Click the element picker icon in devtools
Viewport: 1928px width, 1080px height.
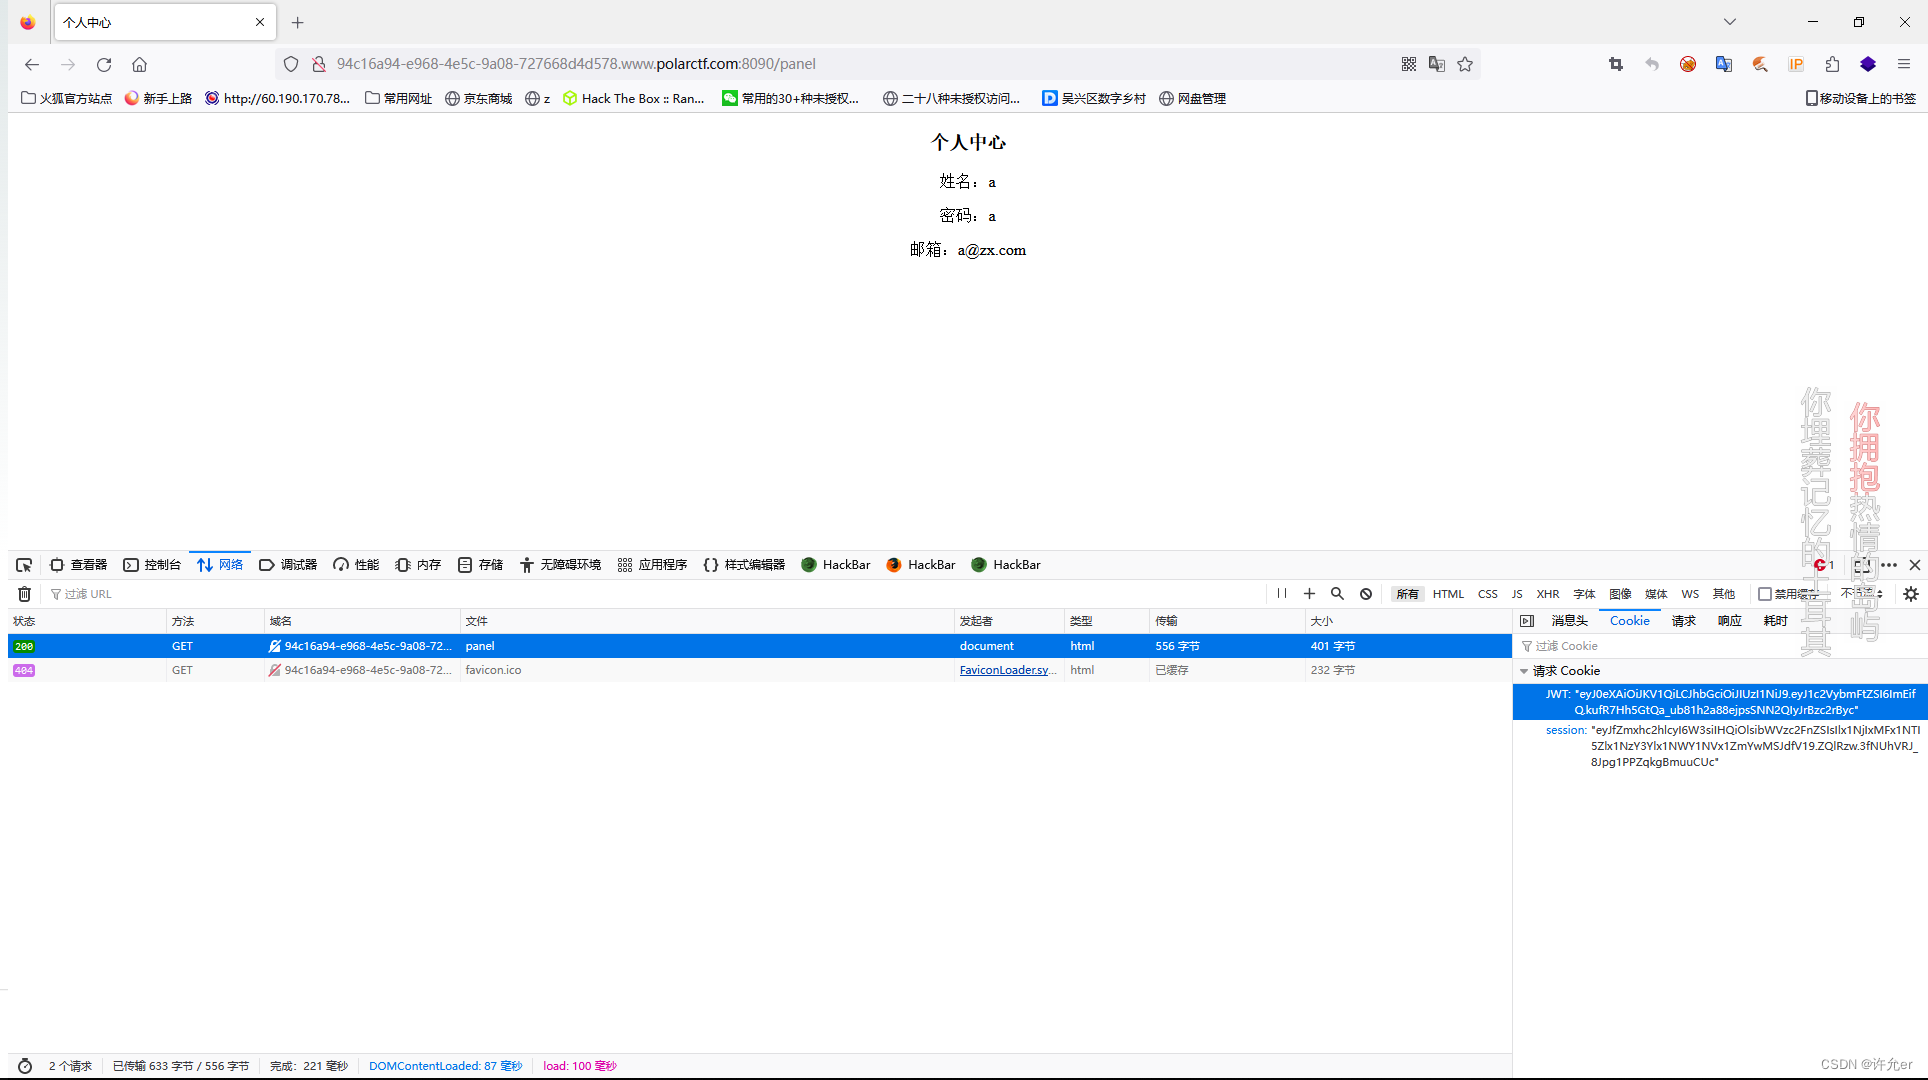(24, 565)
